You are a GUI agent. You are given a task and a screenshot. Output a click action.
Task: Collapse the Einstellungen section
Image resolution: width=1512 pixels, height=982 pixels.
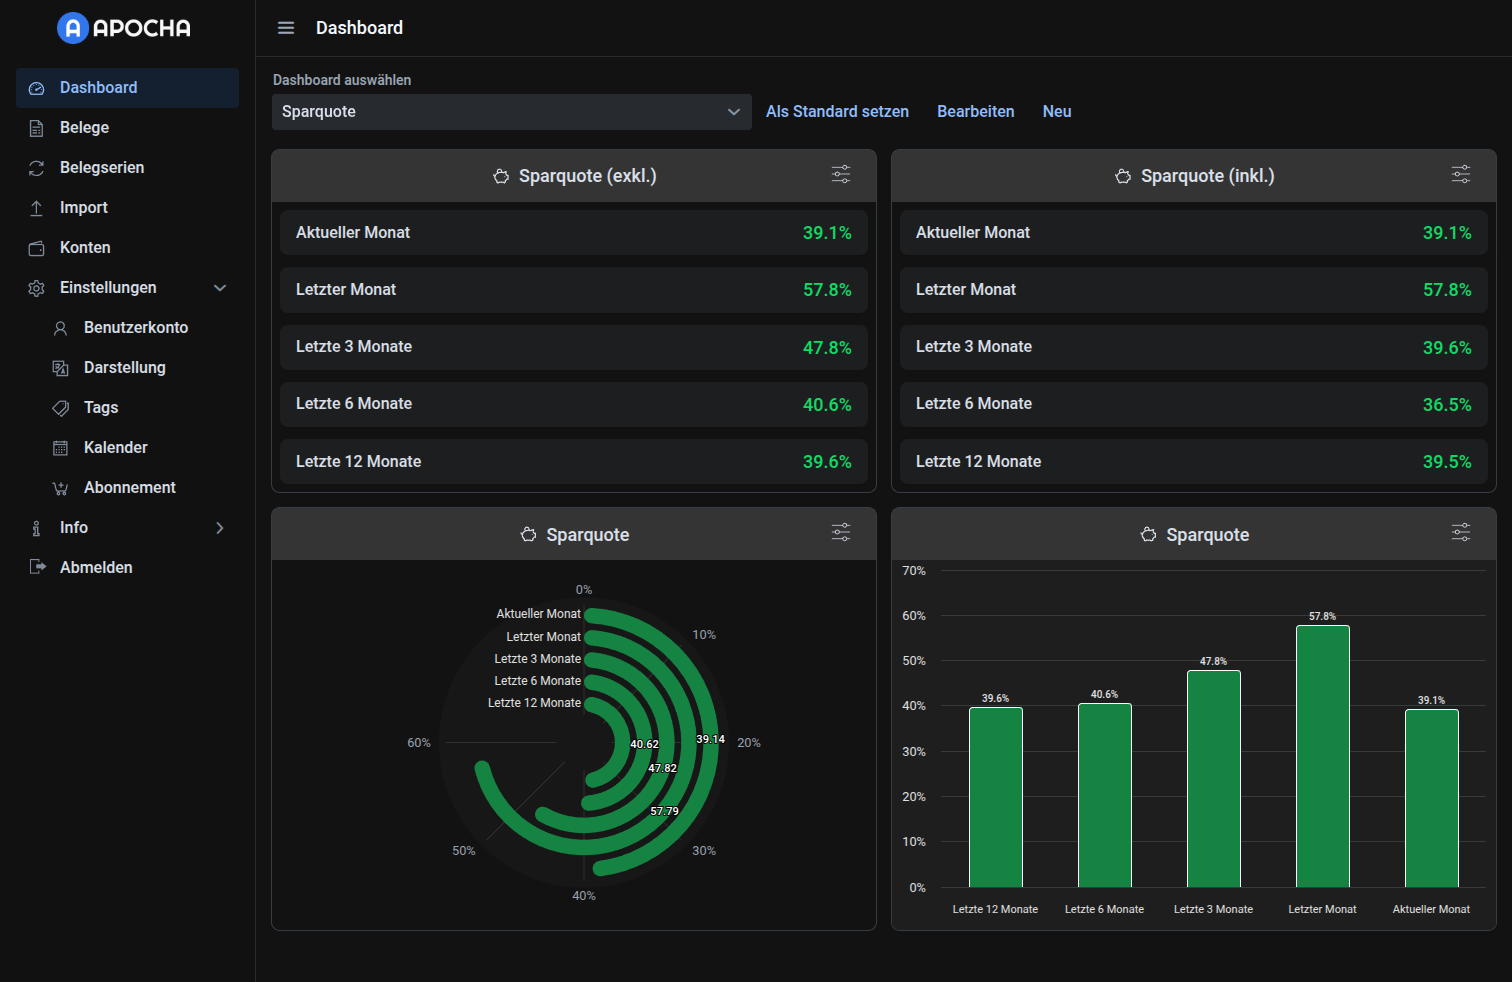[x=219, y=287]
